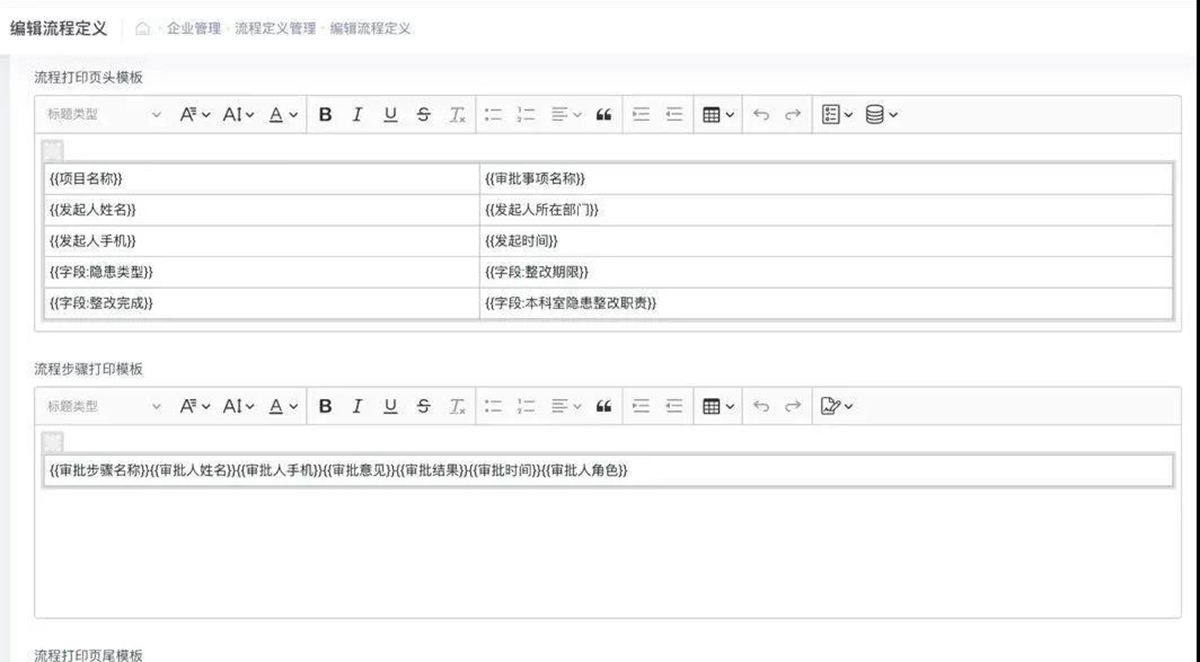Go to 企业管理 breadcrumb
This screenshot has width=1200, height=662.
click(x=194, y=29)
